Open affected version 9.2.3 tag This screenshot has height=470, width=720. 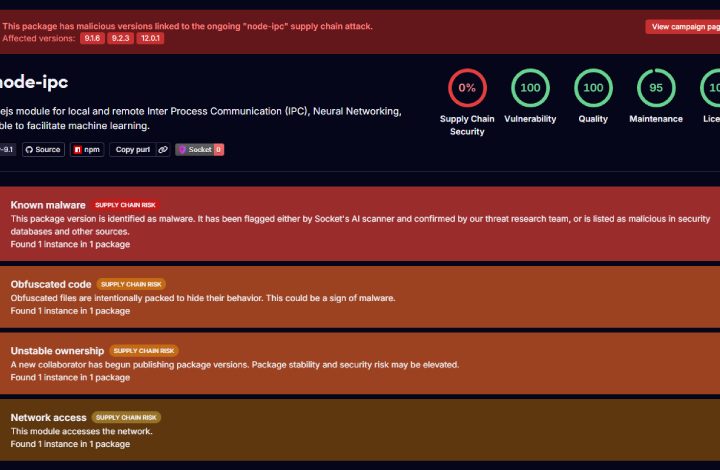[x=120, y=38]
